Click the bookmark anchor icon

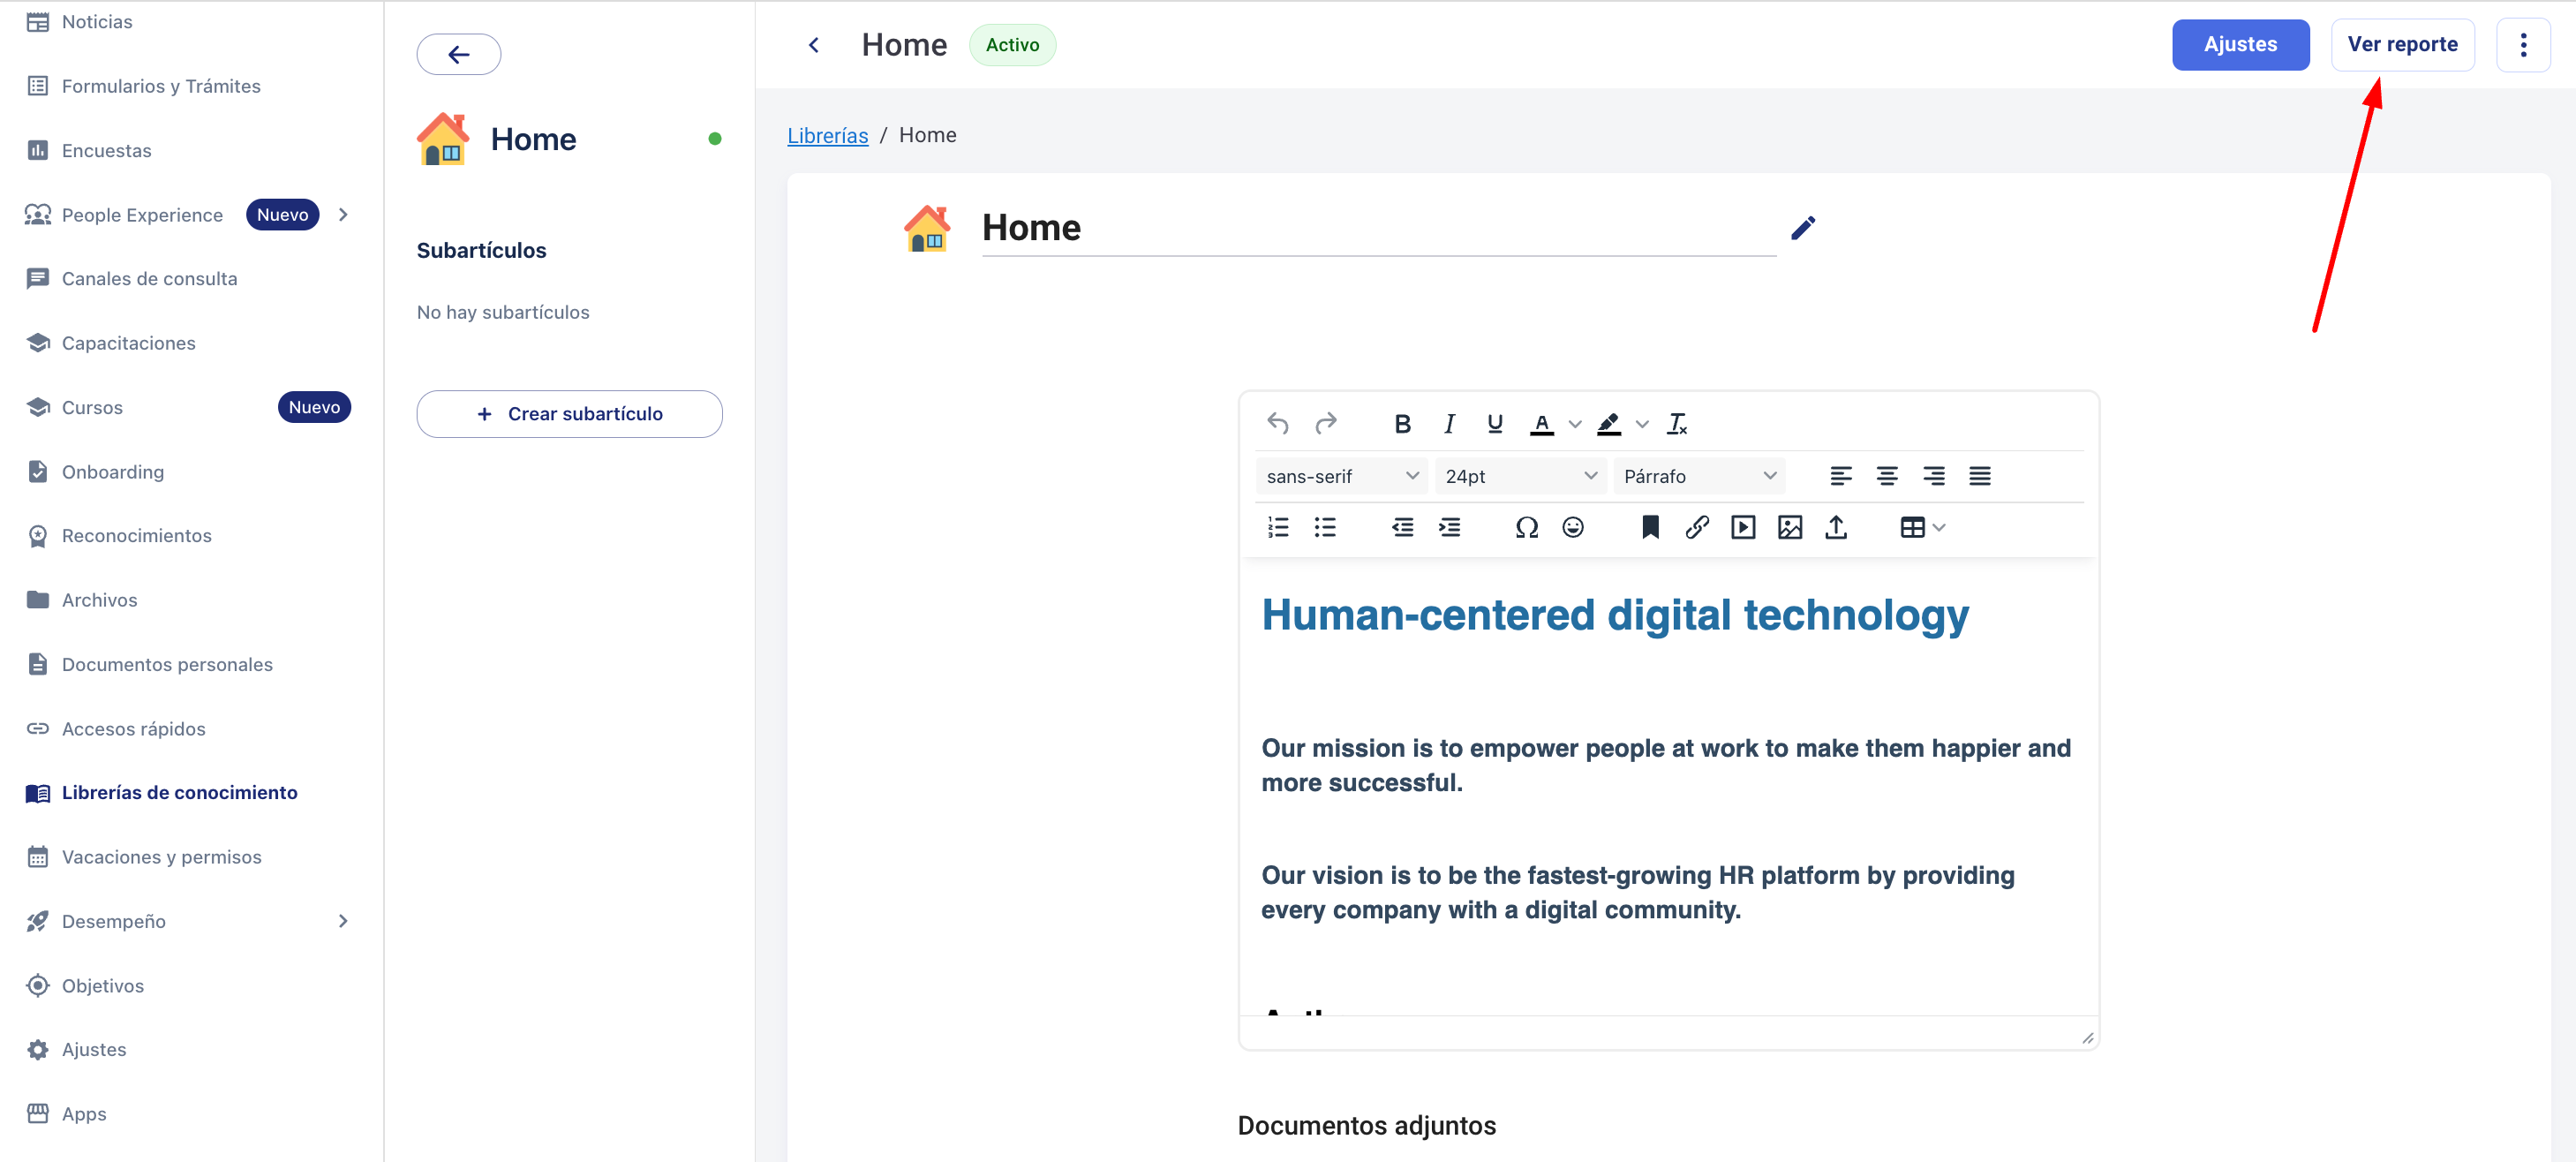1650,527
